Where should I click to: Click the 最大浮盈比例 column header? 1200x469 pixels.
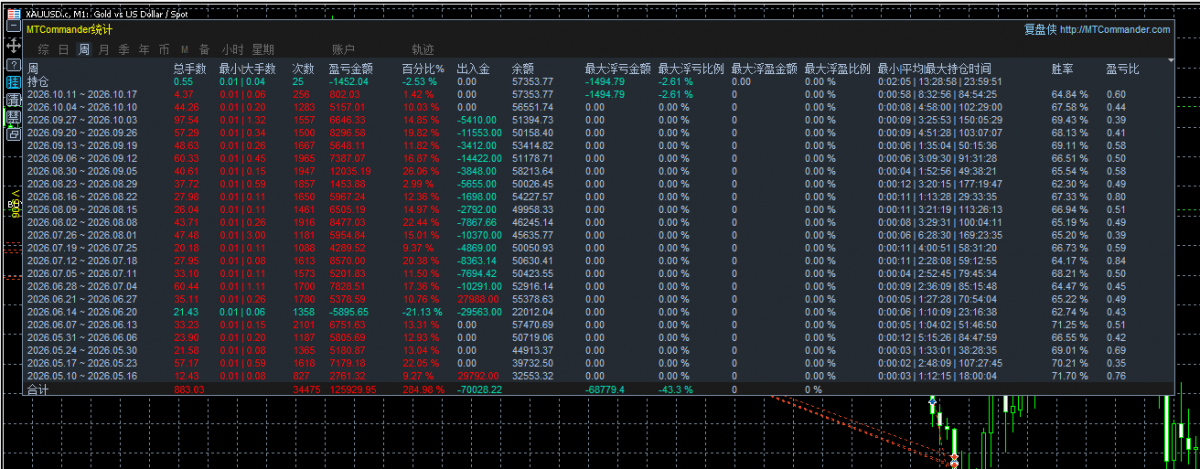click(x=837, y=69)
